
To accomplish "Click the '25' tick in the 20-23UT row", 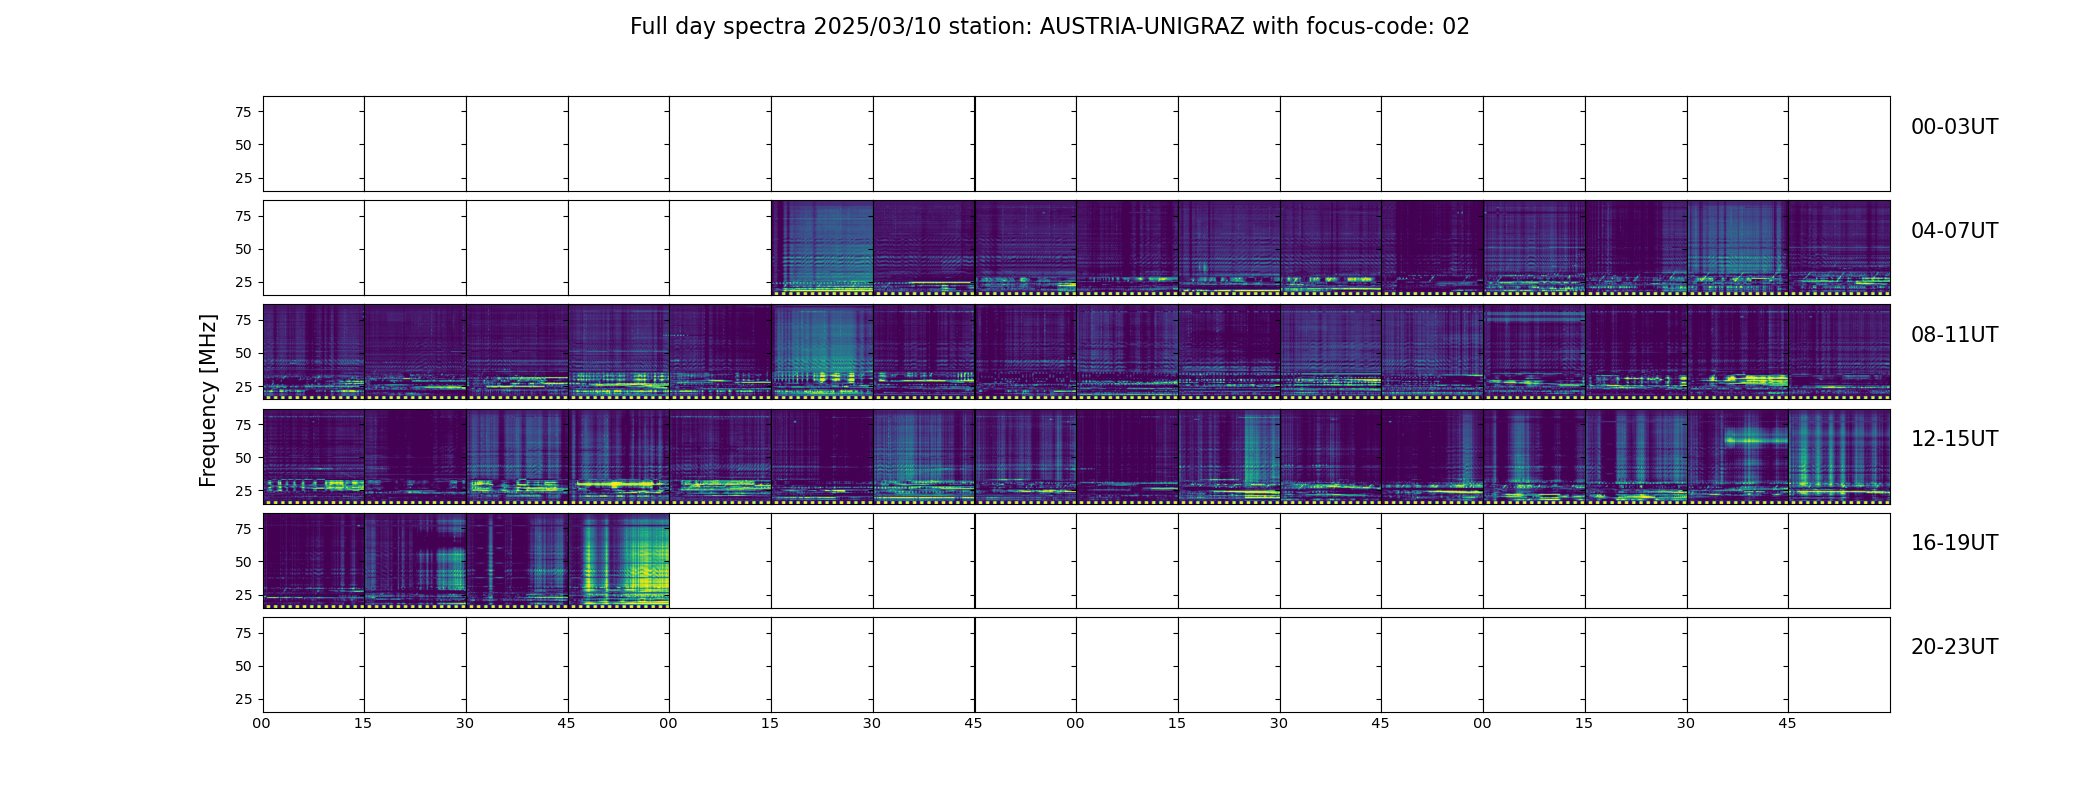I will [243, 699].
